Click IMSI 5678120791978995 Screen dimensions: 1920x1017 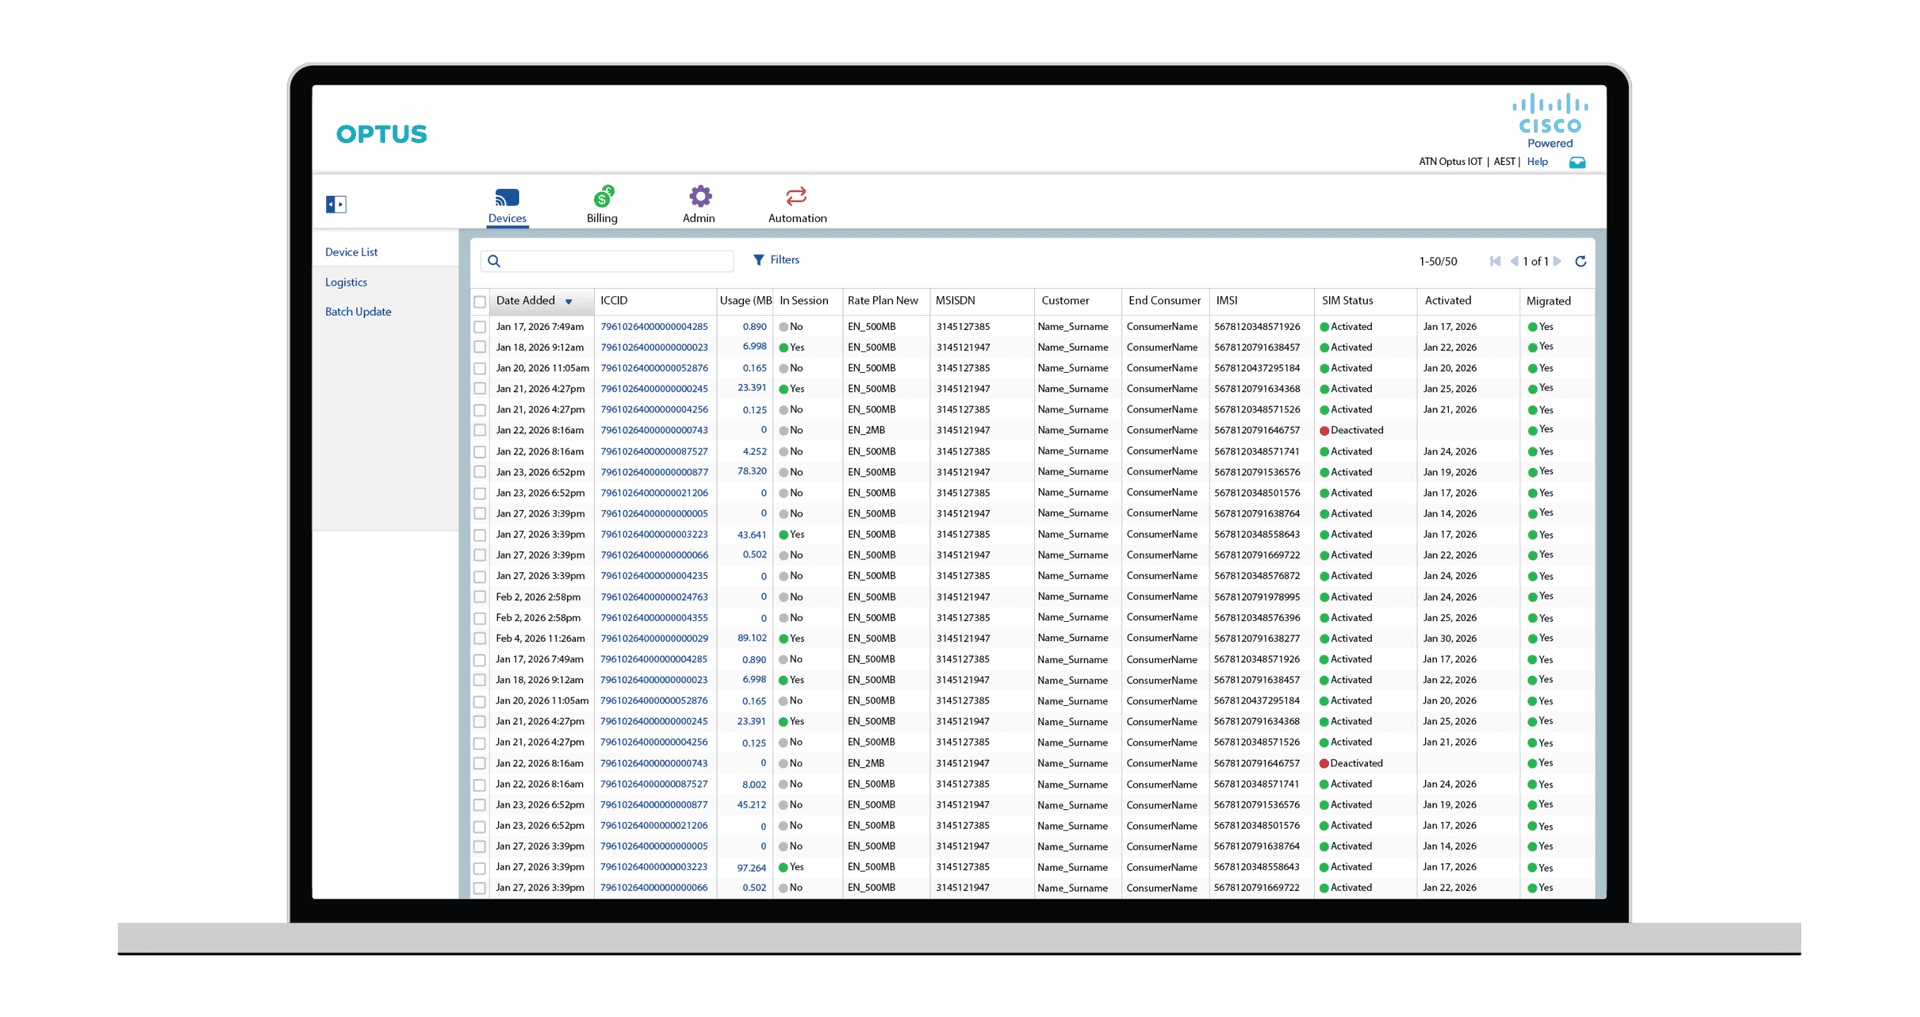[1257, 597]
